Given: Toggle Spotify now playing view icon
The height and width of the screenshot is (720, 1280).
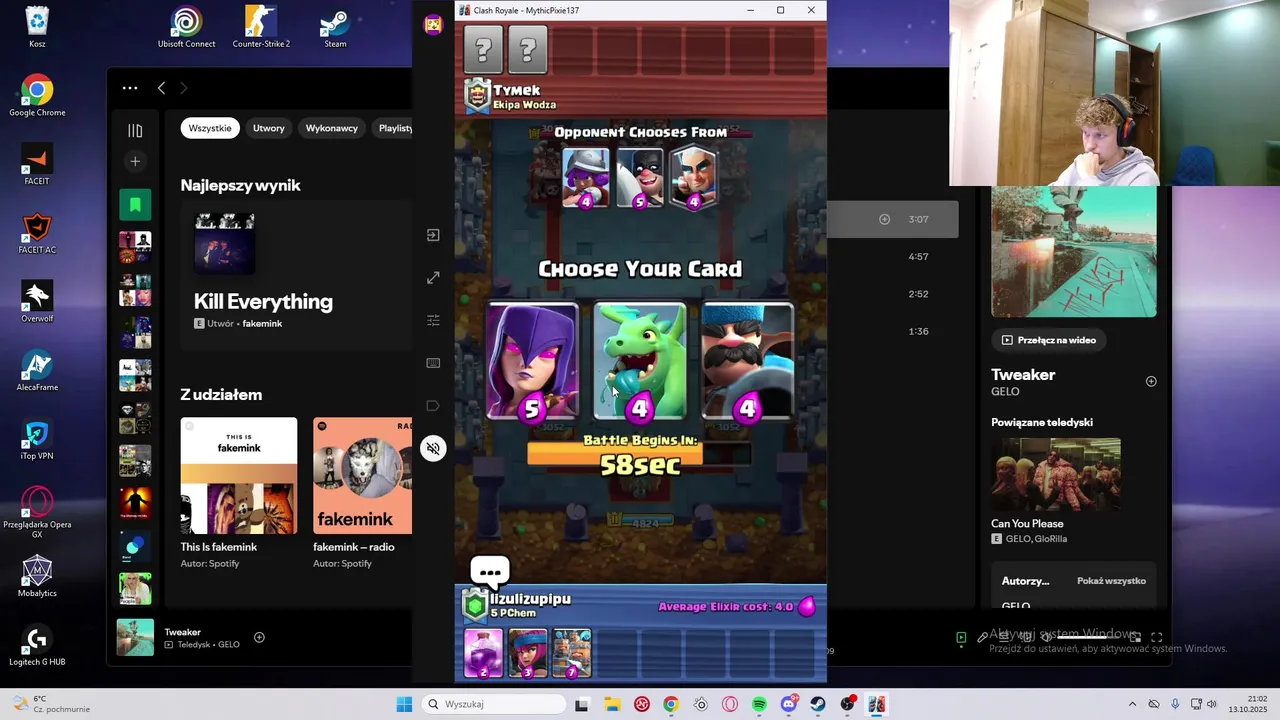Looking at the screenshot, I should point(961,637).
